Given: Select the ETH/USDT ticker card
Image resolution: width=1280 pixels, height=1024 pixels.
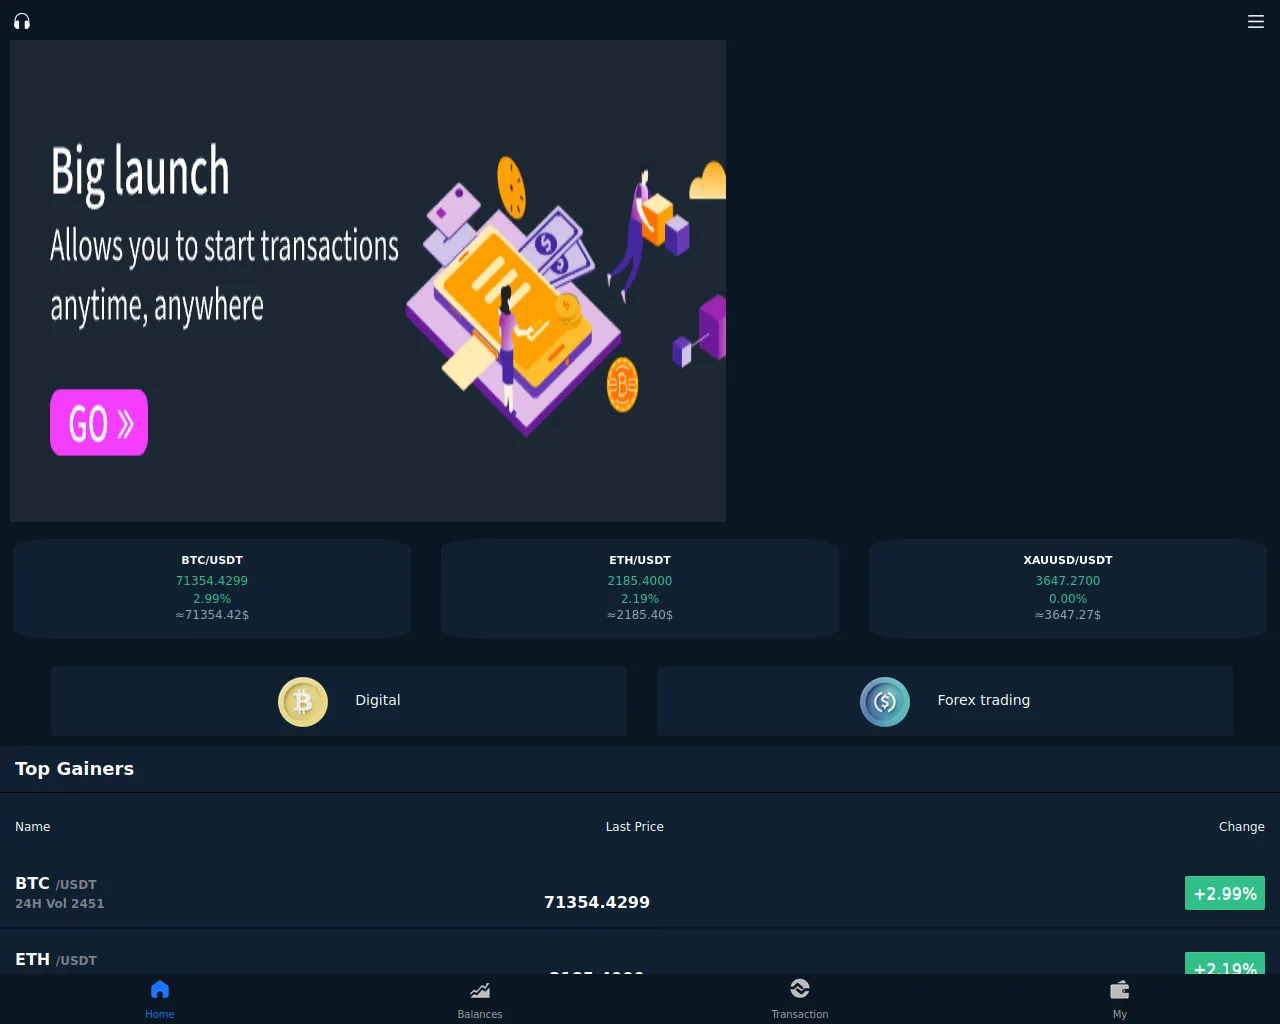Looking at the screenshot, I should (640, 588).
